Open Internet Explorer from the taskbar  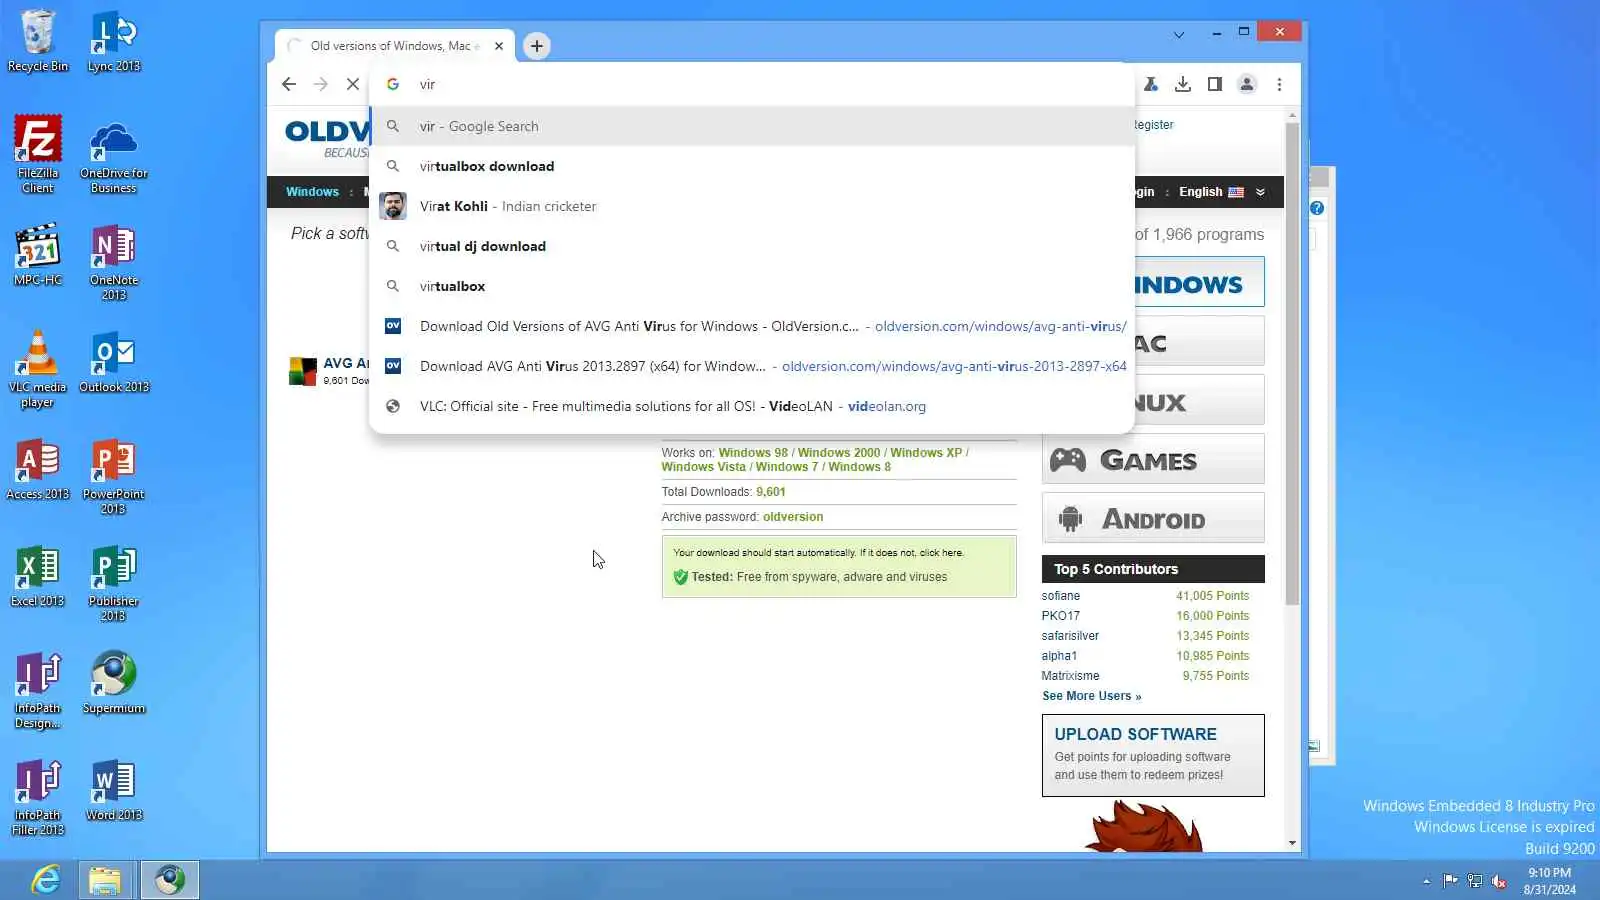click(46, 880)
